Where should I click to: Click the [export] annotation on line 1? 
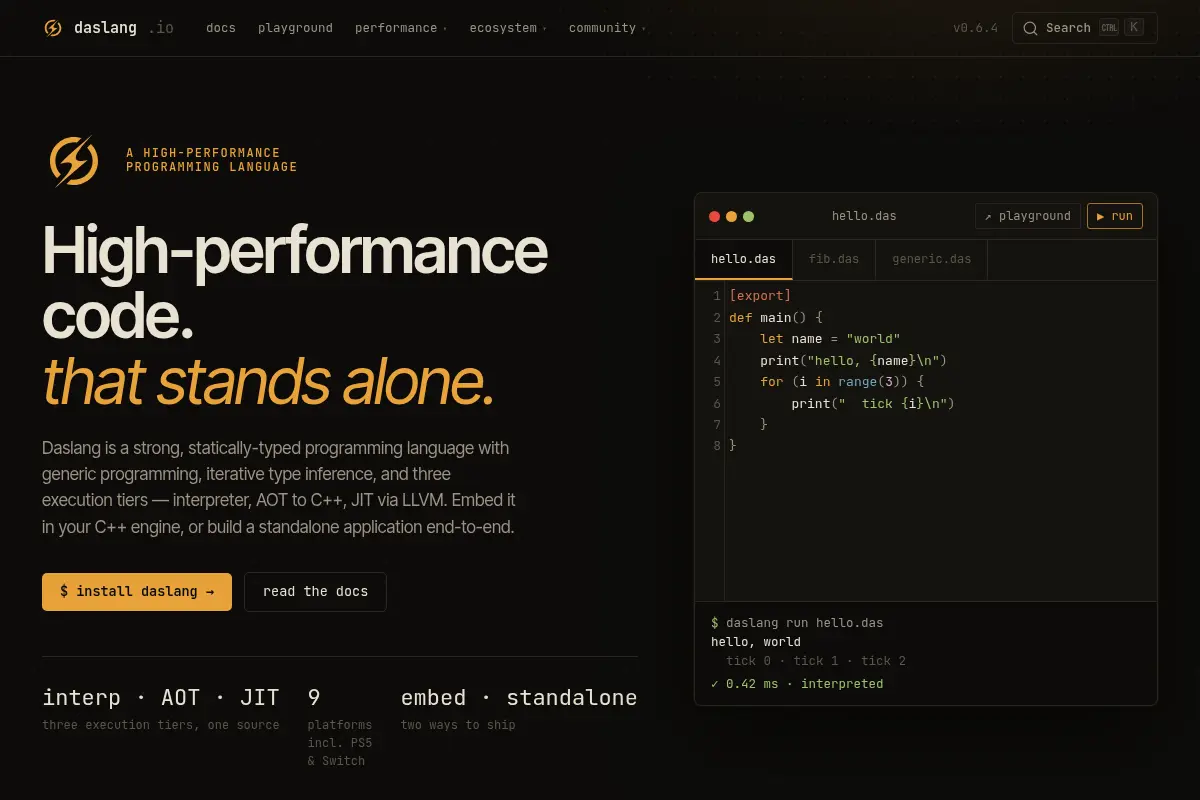760,296
